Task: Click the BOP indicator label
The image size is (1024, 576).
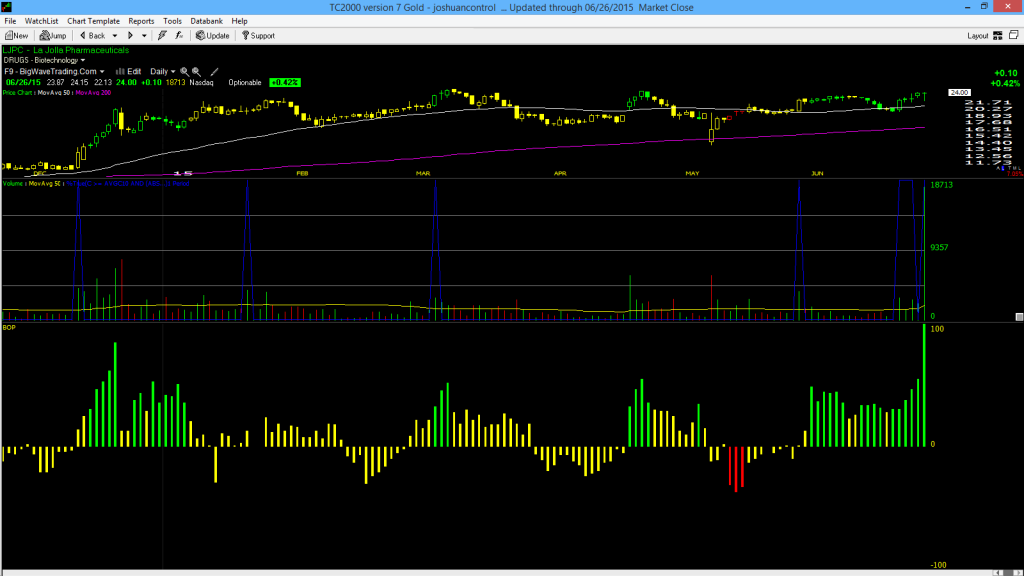Action: (x=9, y=327)
